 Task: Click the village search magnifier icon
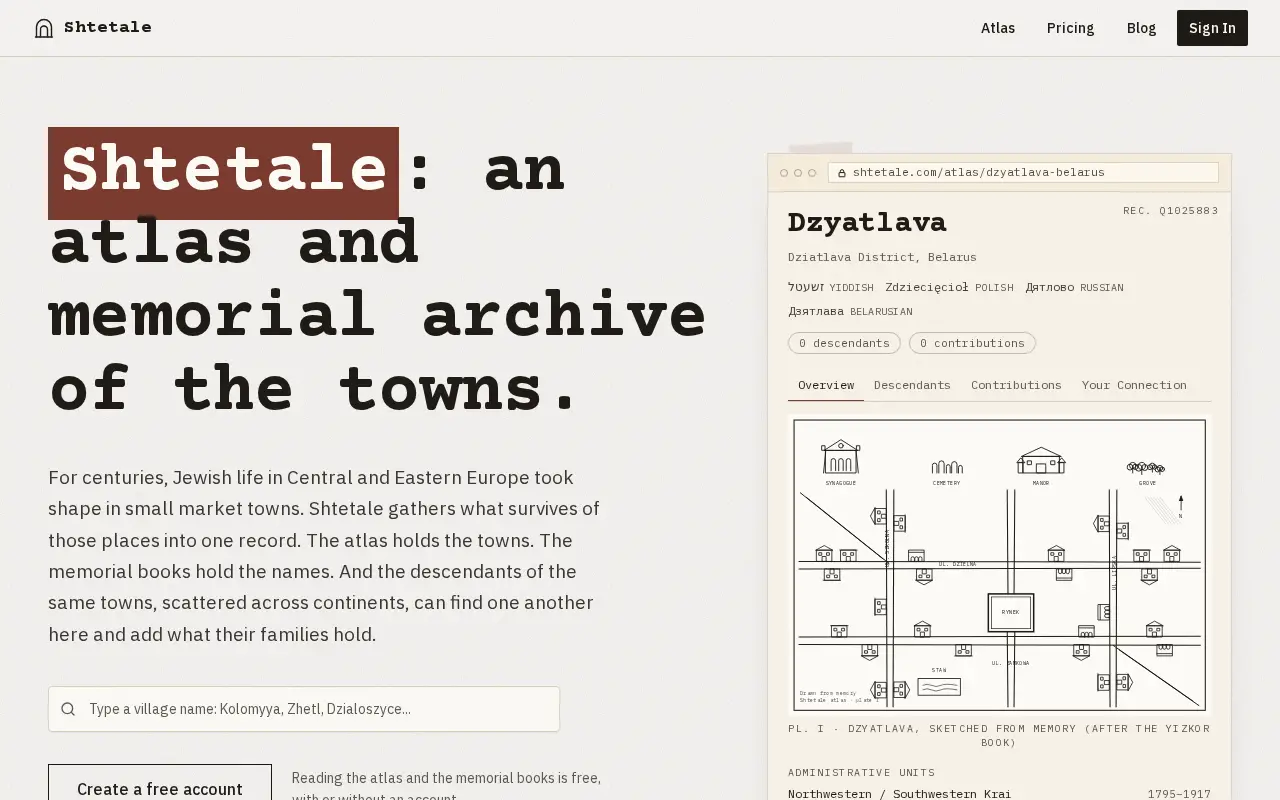(68, 709)
